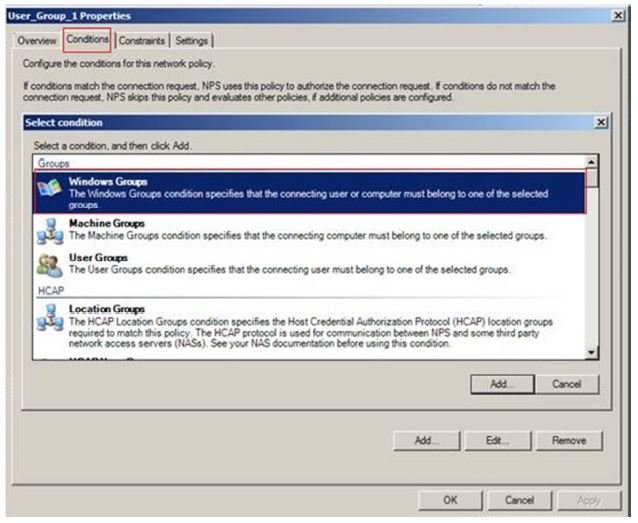The height and width of the screenshot is (523, 638).
Task: Select Machine Groups condition entry
Action: (x=108, y=223)
